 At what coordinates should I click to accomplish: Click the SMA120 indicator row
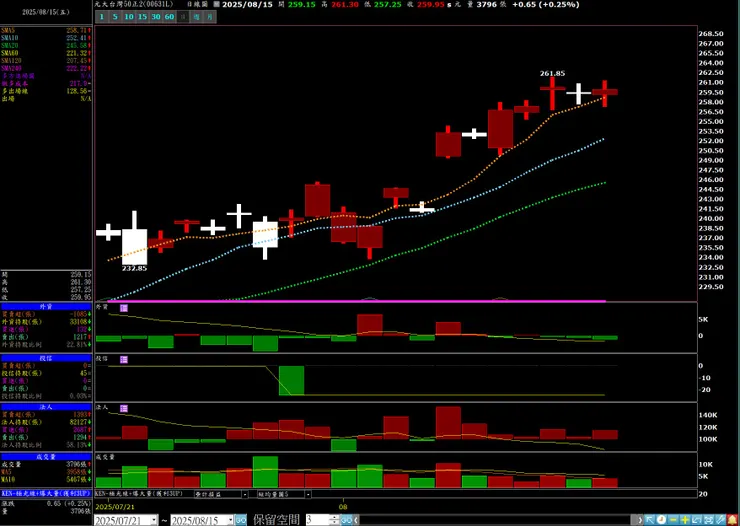click(x=46, y=60)
